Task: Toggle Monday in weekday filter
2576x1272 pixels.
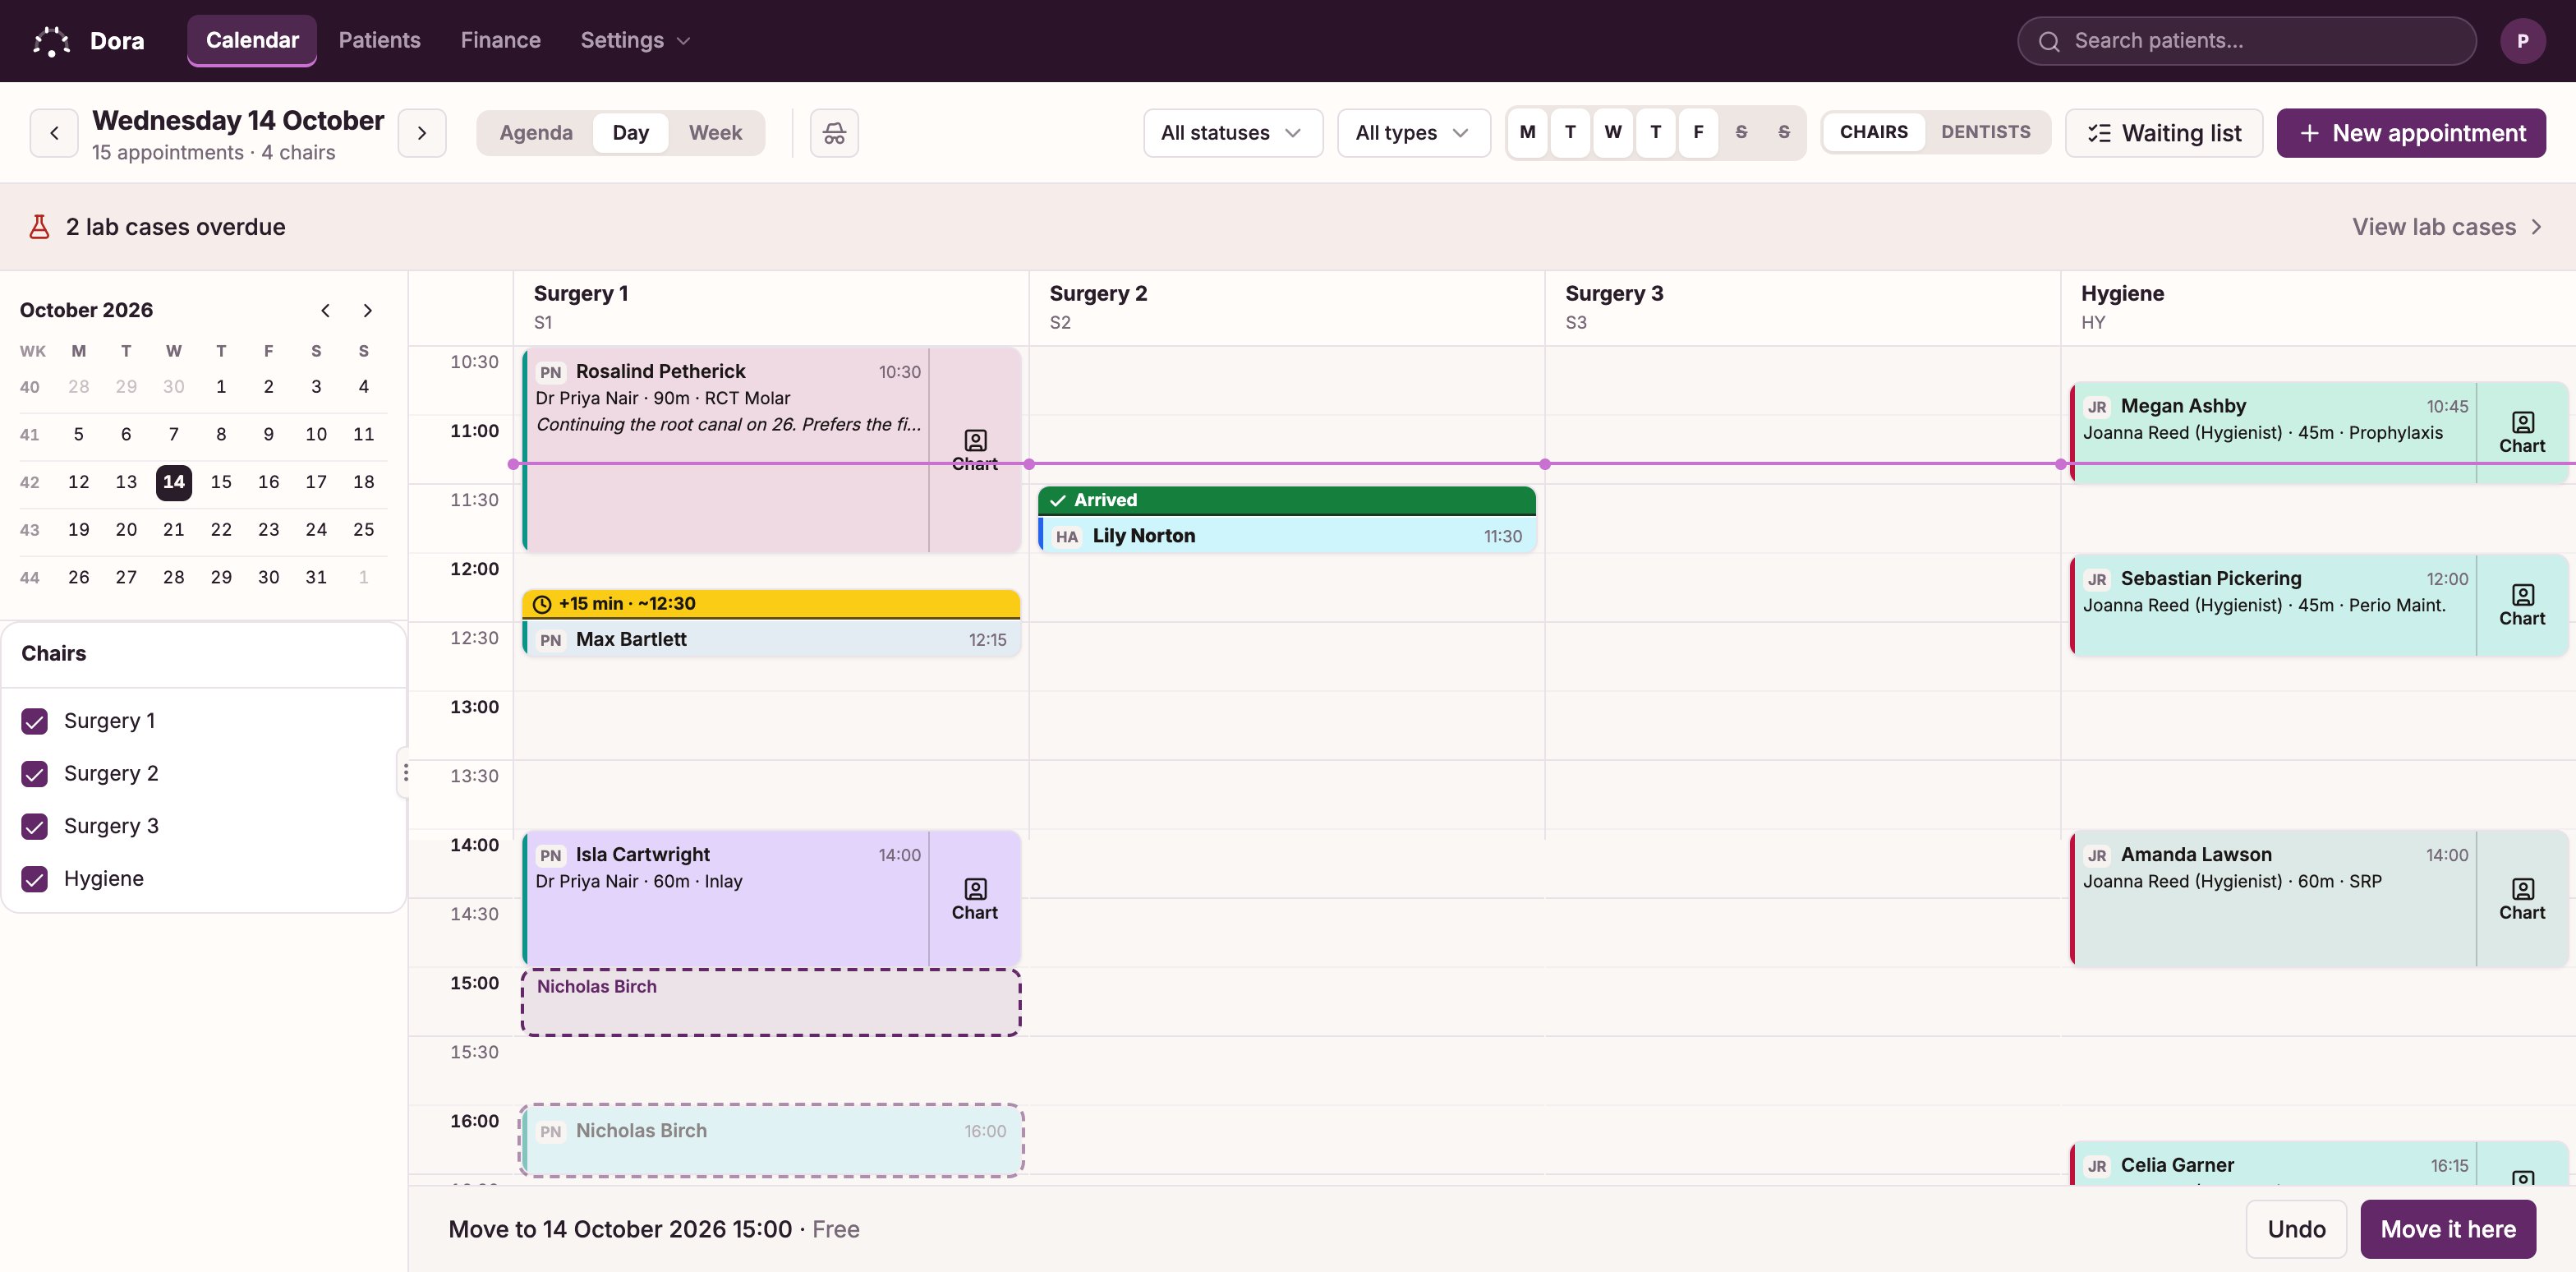Action: pos(1527,132)
